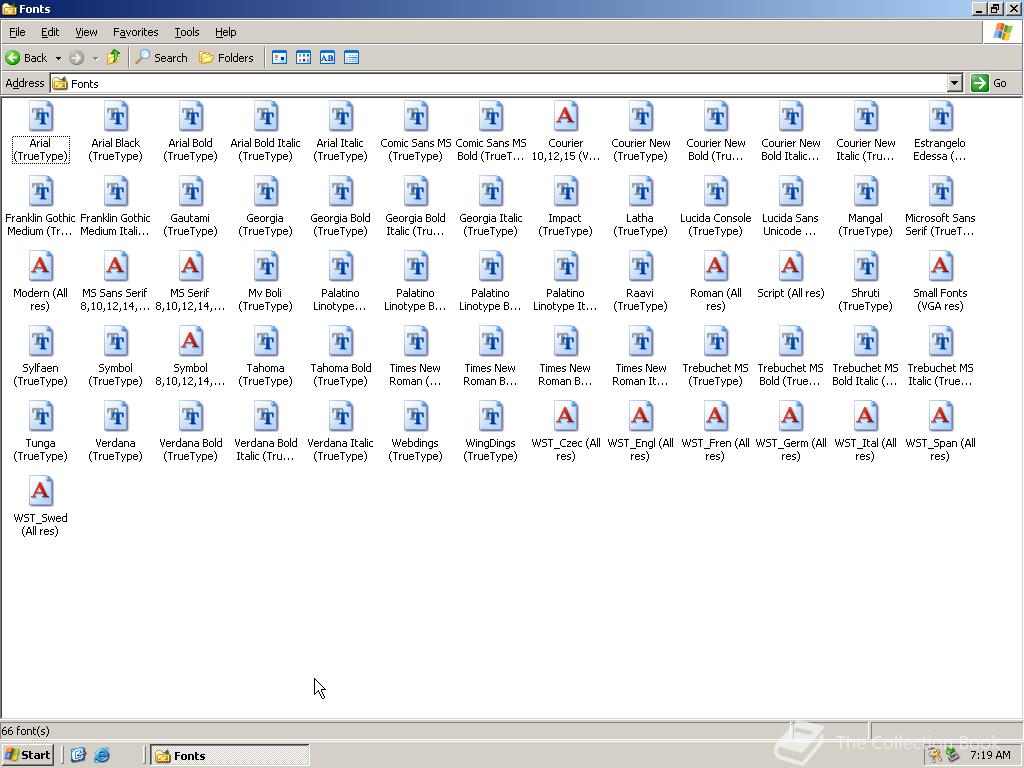
Task: Select the Franklin Gothic Medium Italic font
Action: tap(116, 192)
